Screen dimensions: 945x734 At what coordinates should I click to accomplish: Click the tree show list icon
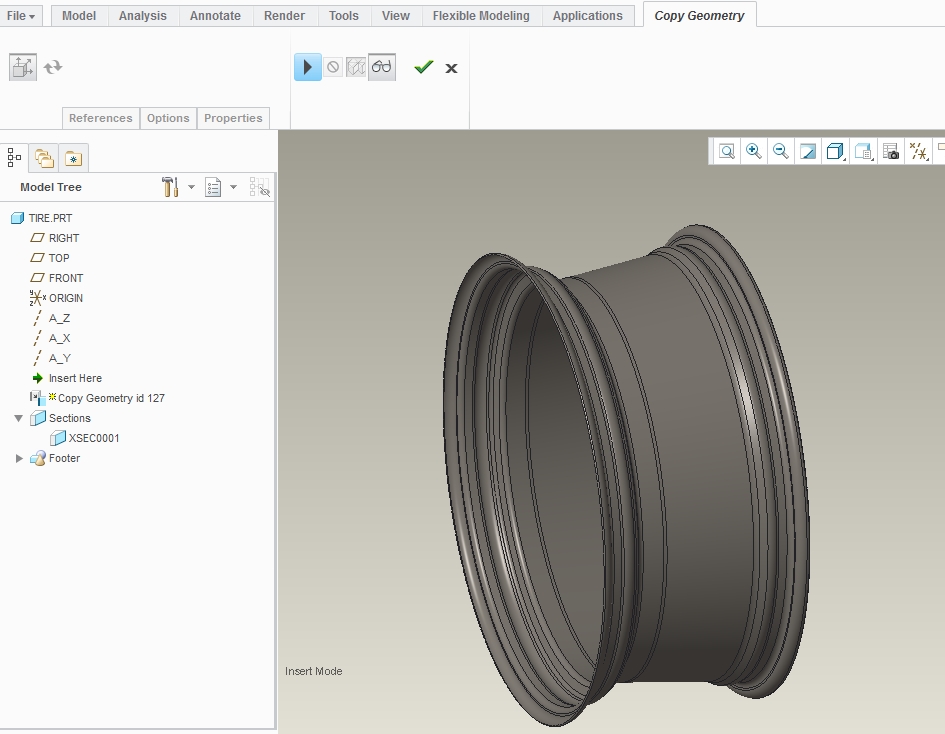coord(213,187)
